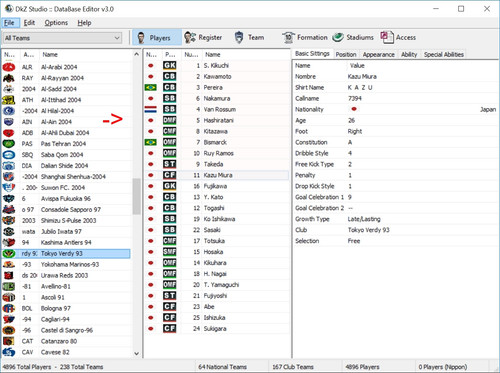Open the Help menu

[x=84, y=23]
